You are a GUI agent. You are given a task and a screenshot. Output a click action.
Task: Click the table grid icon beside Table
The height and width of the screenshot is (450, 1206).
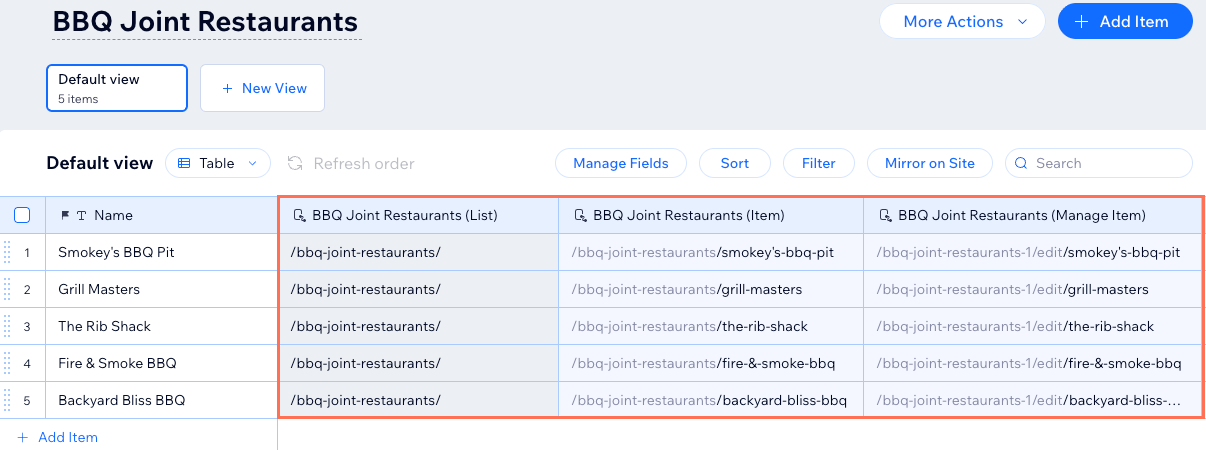(185, 163)
